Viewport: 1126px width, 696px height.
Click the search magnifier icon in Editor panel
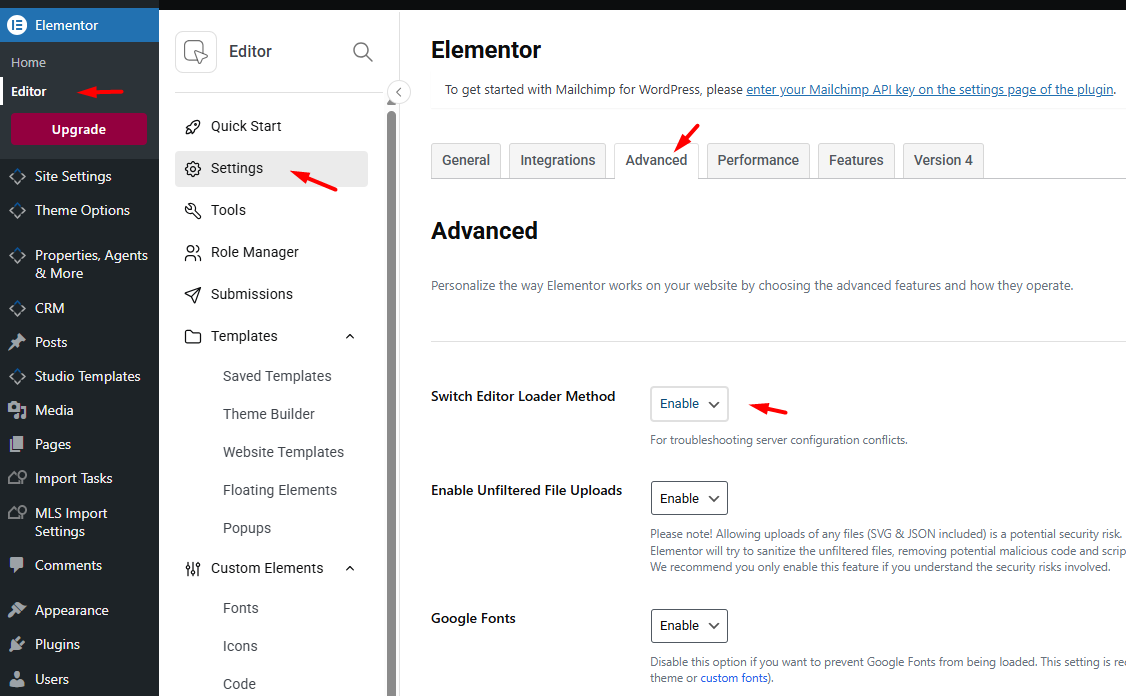(x=363, y=52)
